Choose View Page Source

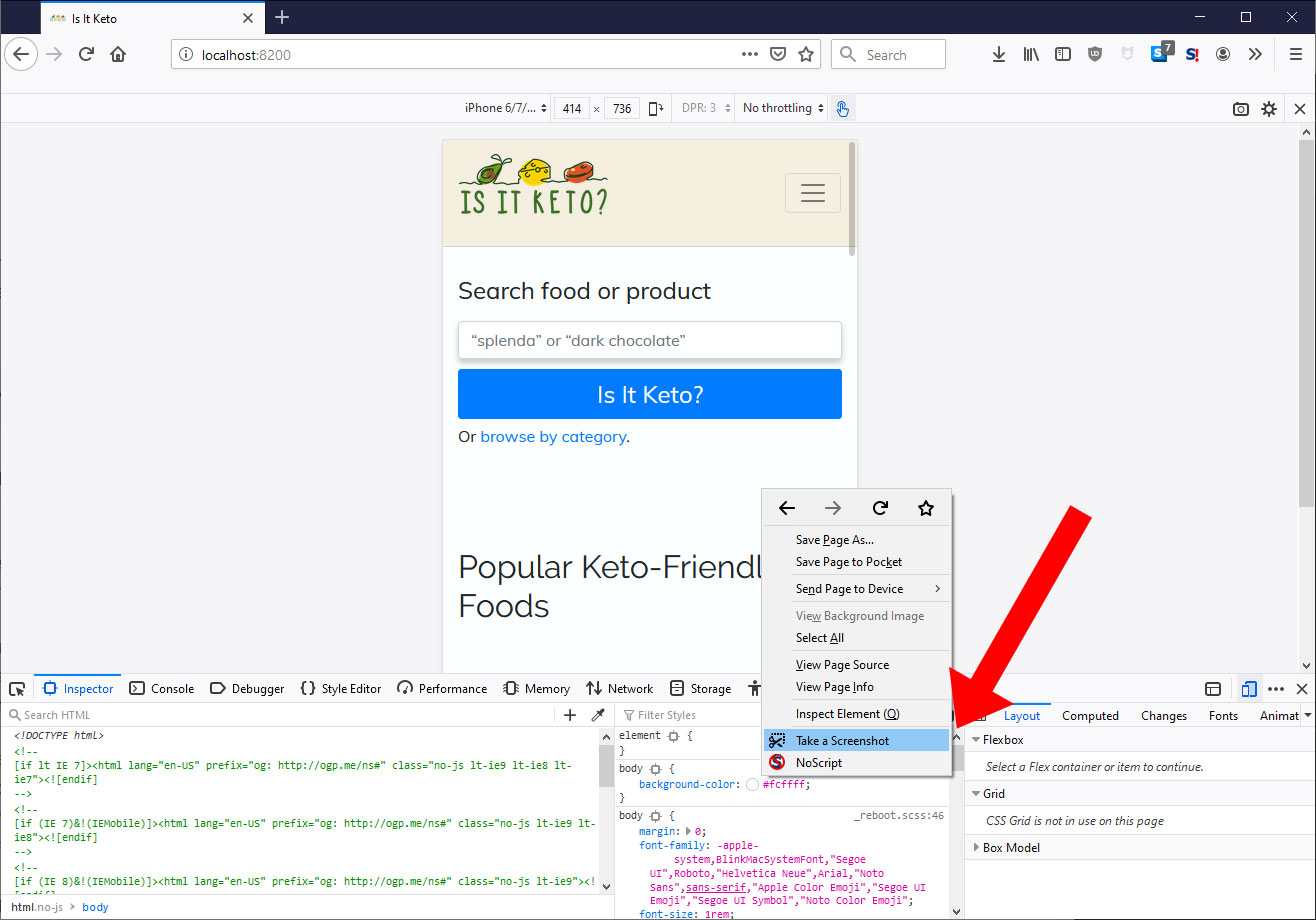856,665
